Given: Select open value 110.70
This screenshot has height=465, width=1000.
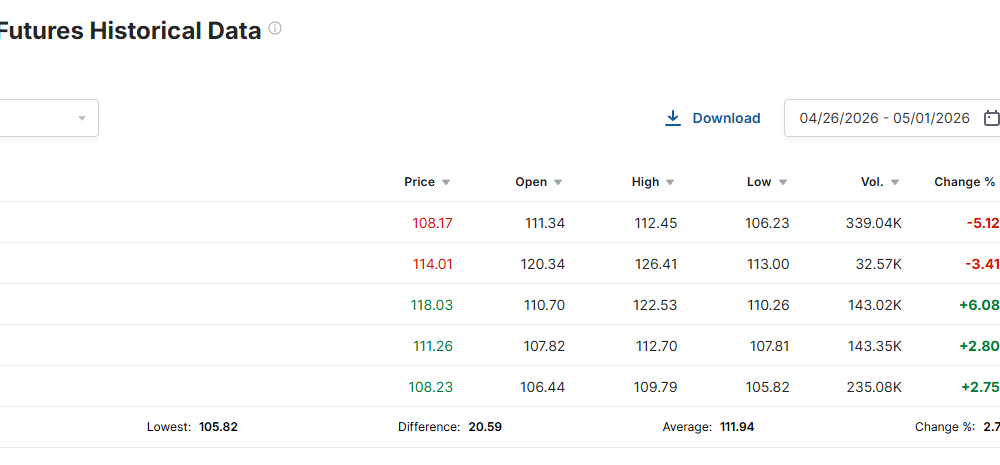Looking at the screenshot, I should 545,305.
